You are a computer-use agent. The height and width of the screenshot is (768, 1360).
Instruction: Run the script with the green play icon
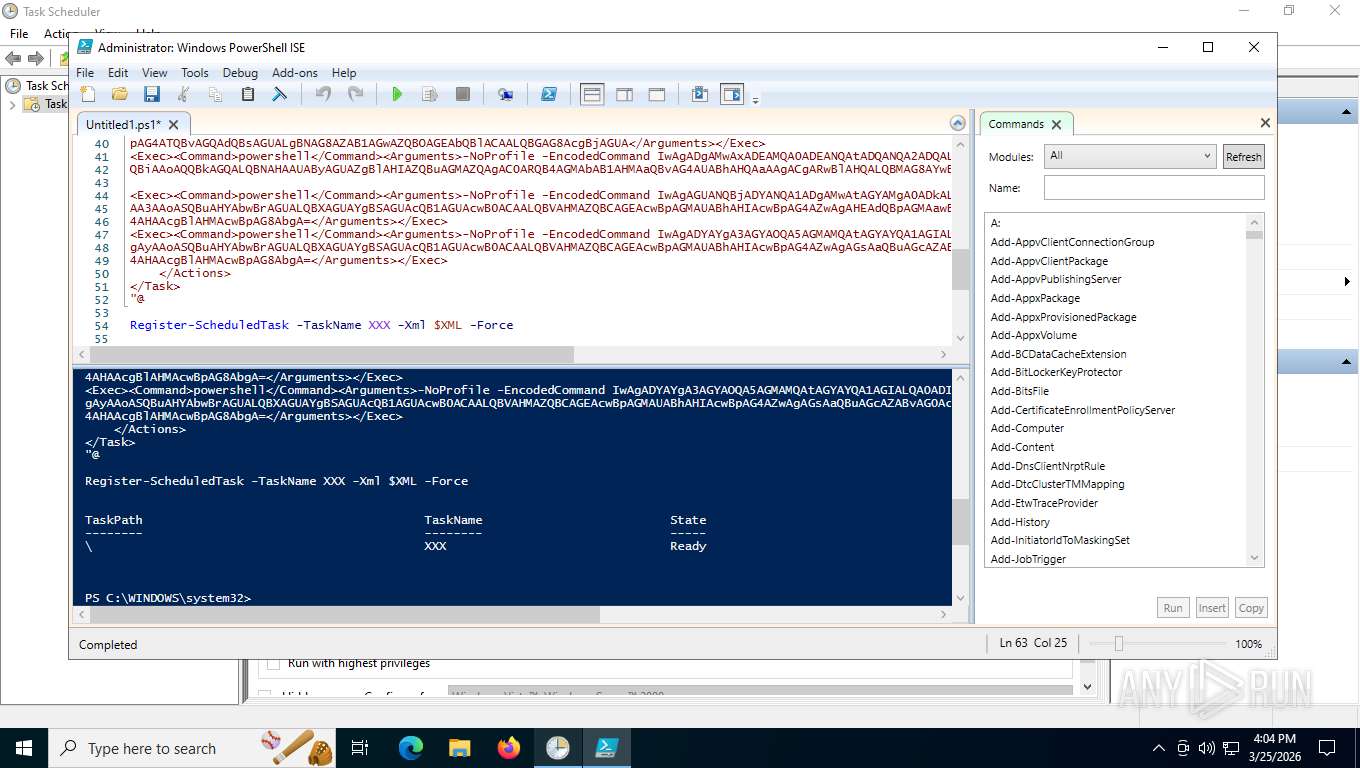click(x=397, y=94)
